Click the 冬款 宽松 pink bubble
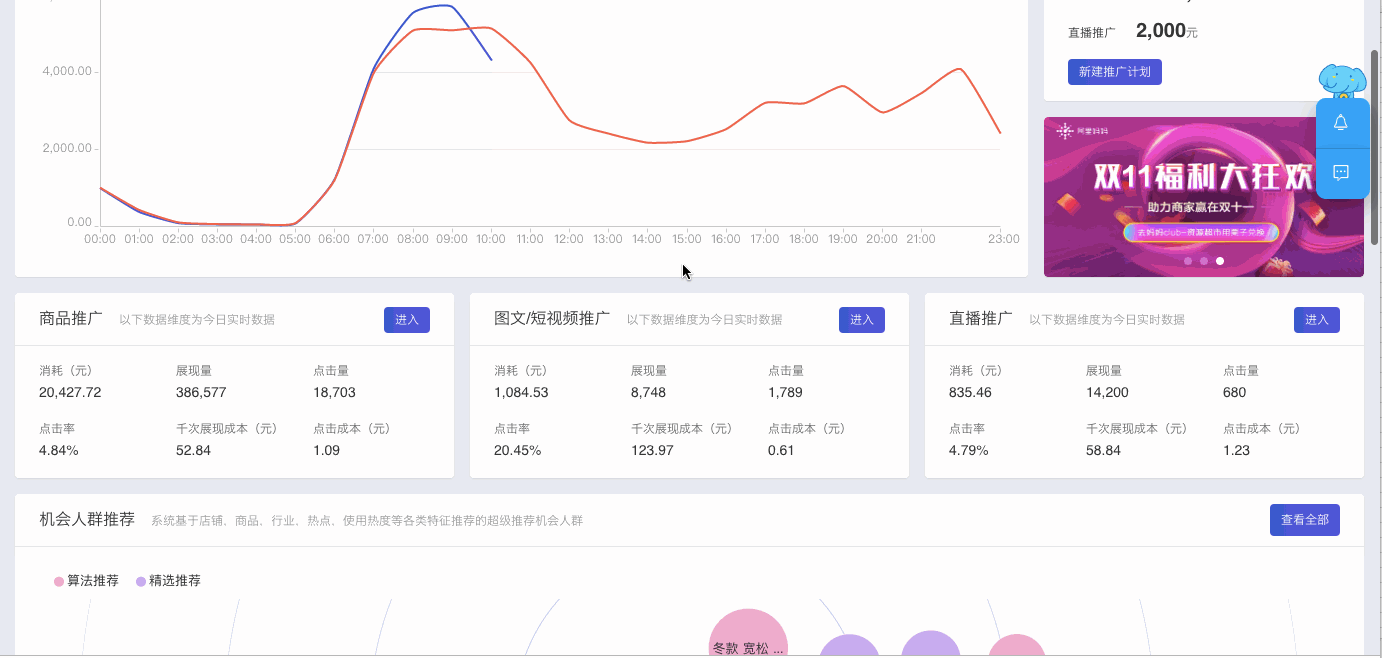The height and width of the screenshot is (658, 1382). click(748, 633)
